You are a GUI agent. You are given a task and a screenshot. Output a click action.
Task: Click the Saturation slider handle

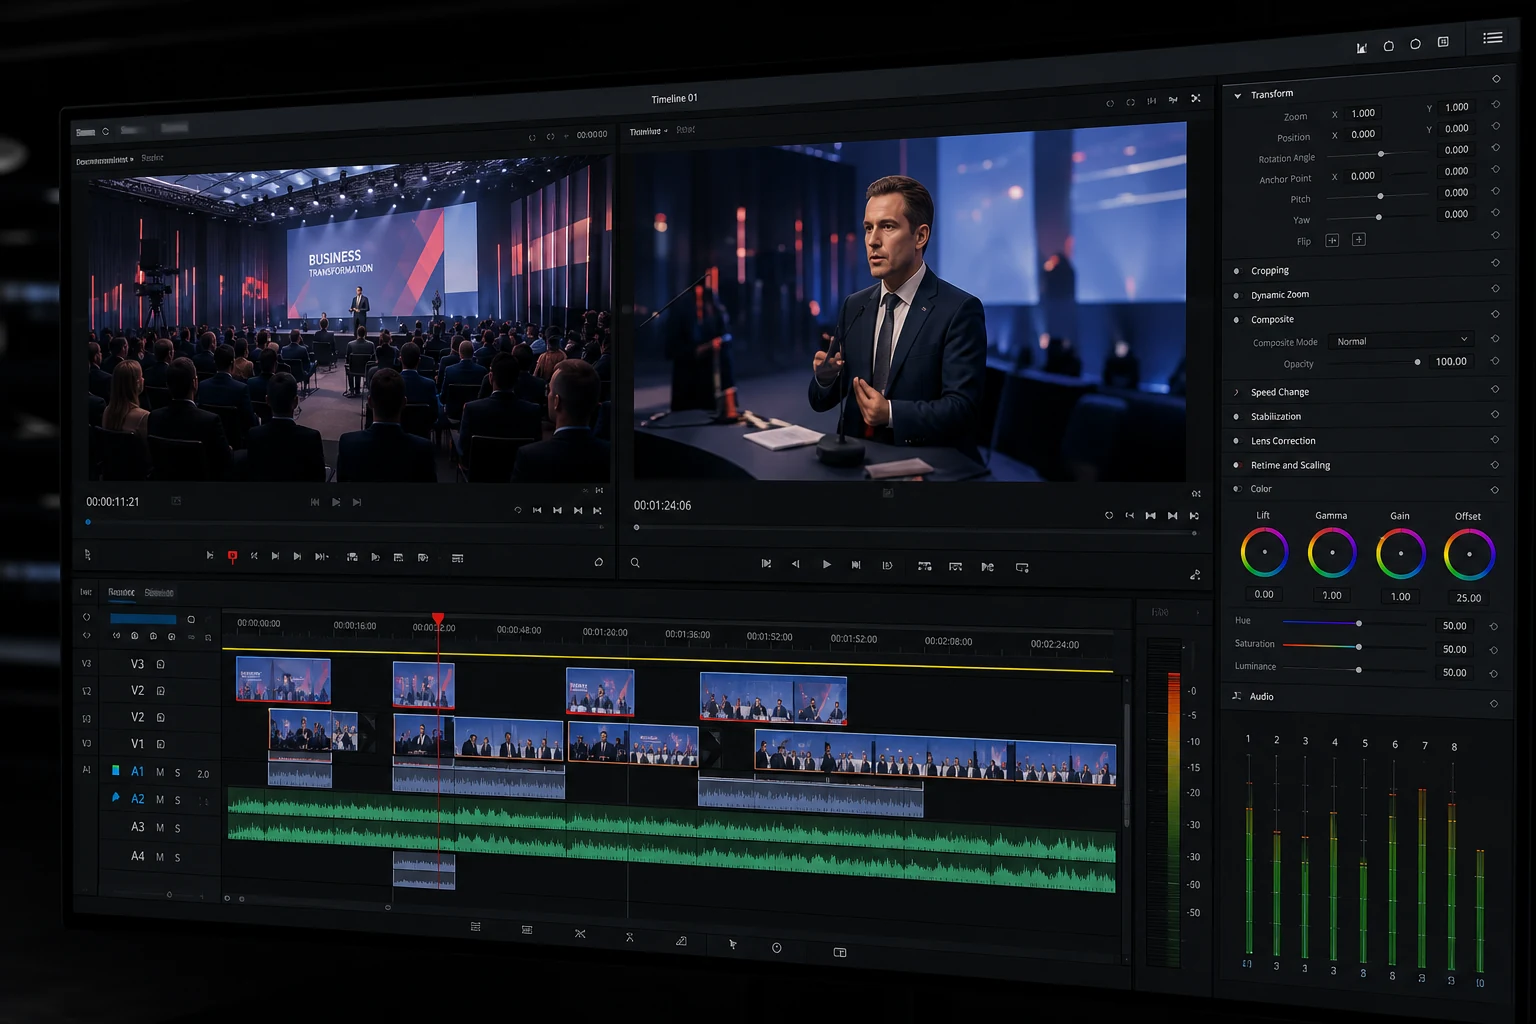pyautogui.click(x=1358, y=646)
